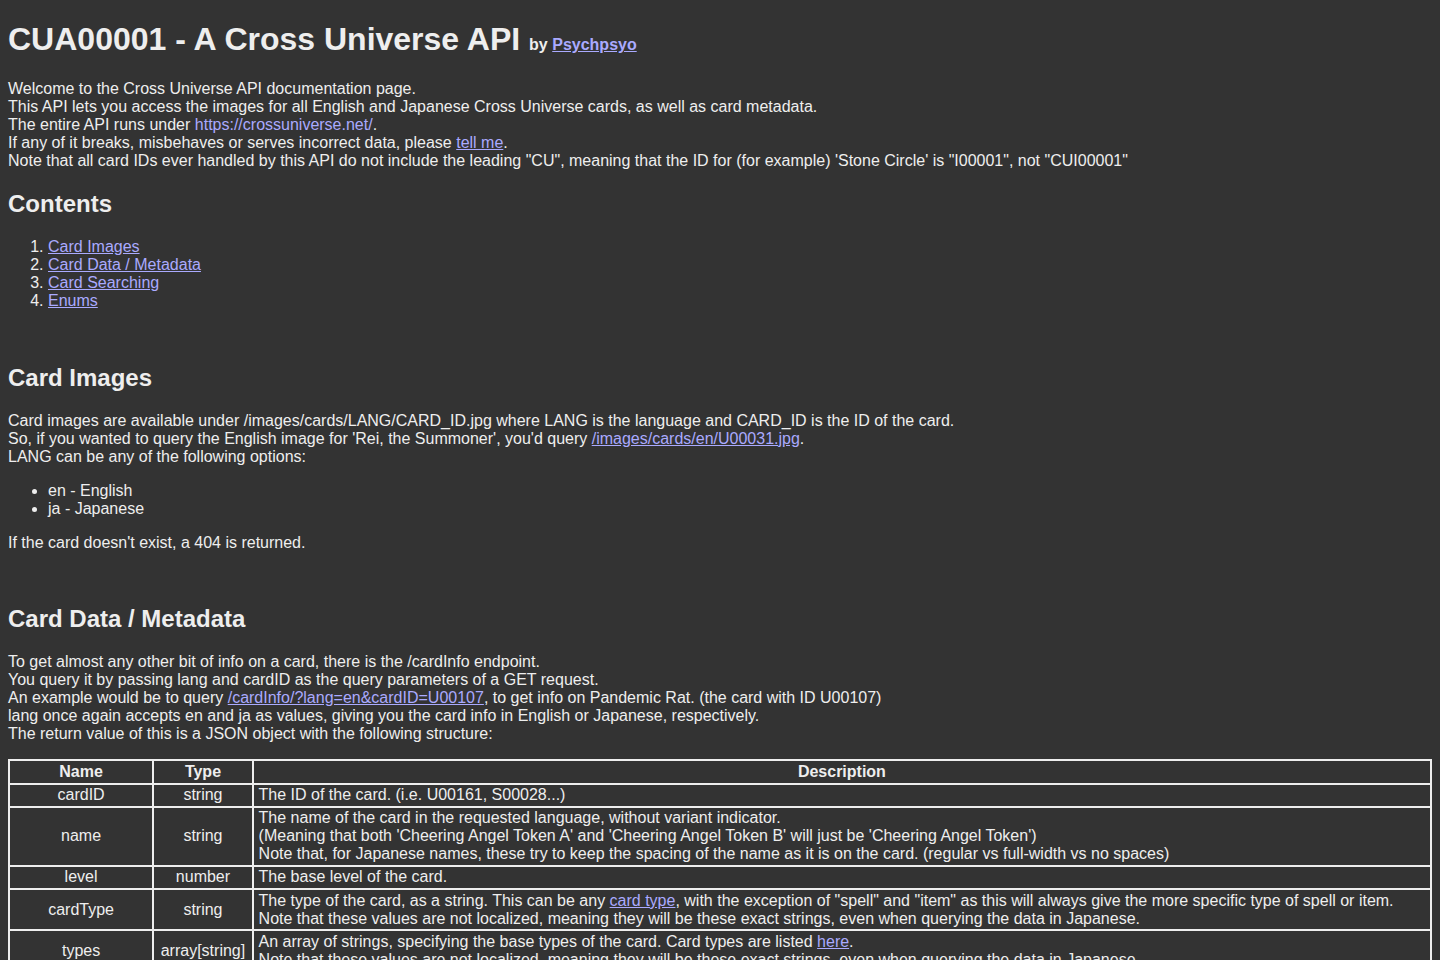
Task: Select the cardID cell in the table
Action: pos(80,794)
